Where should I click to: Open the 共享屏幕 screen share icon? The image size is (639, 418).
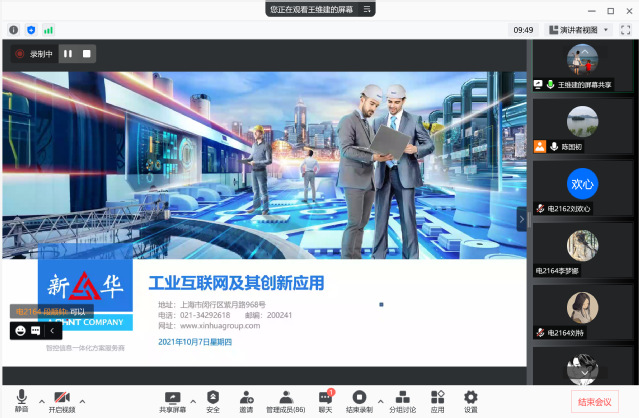pos(174,399)
